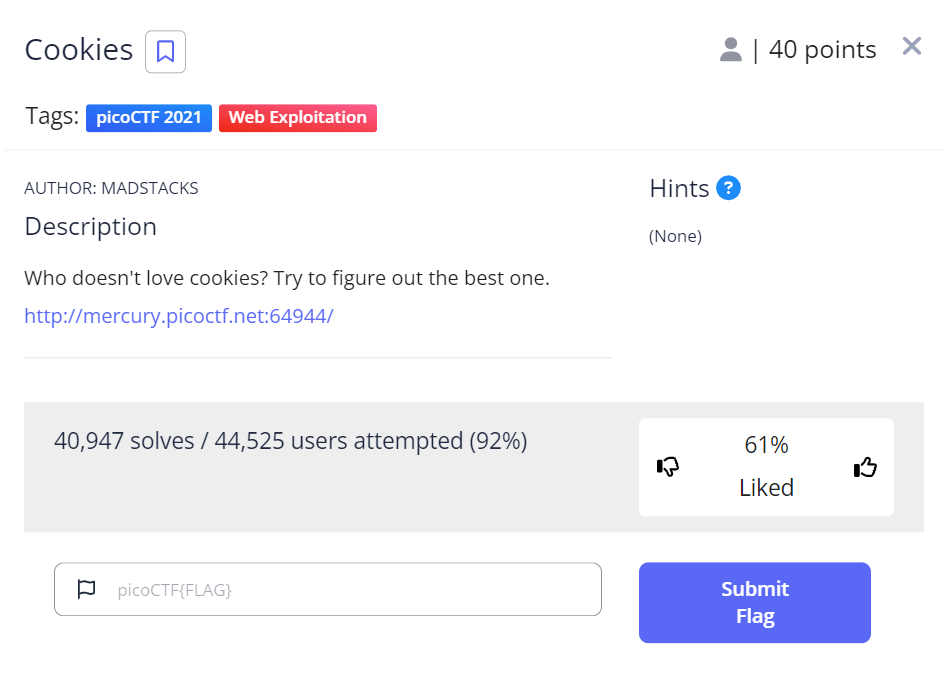Open the mercury.picoctf.net challenge link

click(179, 316)
